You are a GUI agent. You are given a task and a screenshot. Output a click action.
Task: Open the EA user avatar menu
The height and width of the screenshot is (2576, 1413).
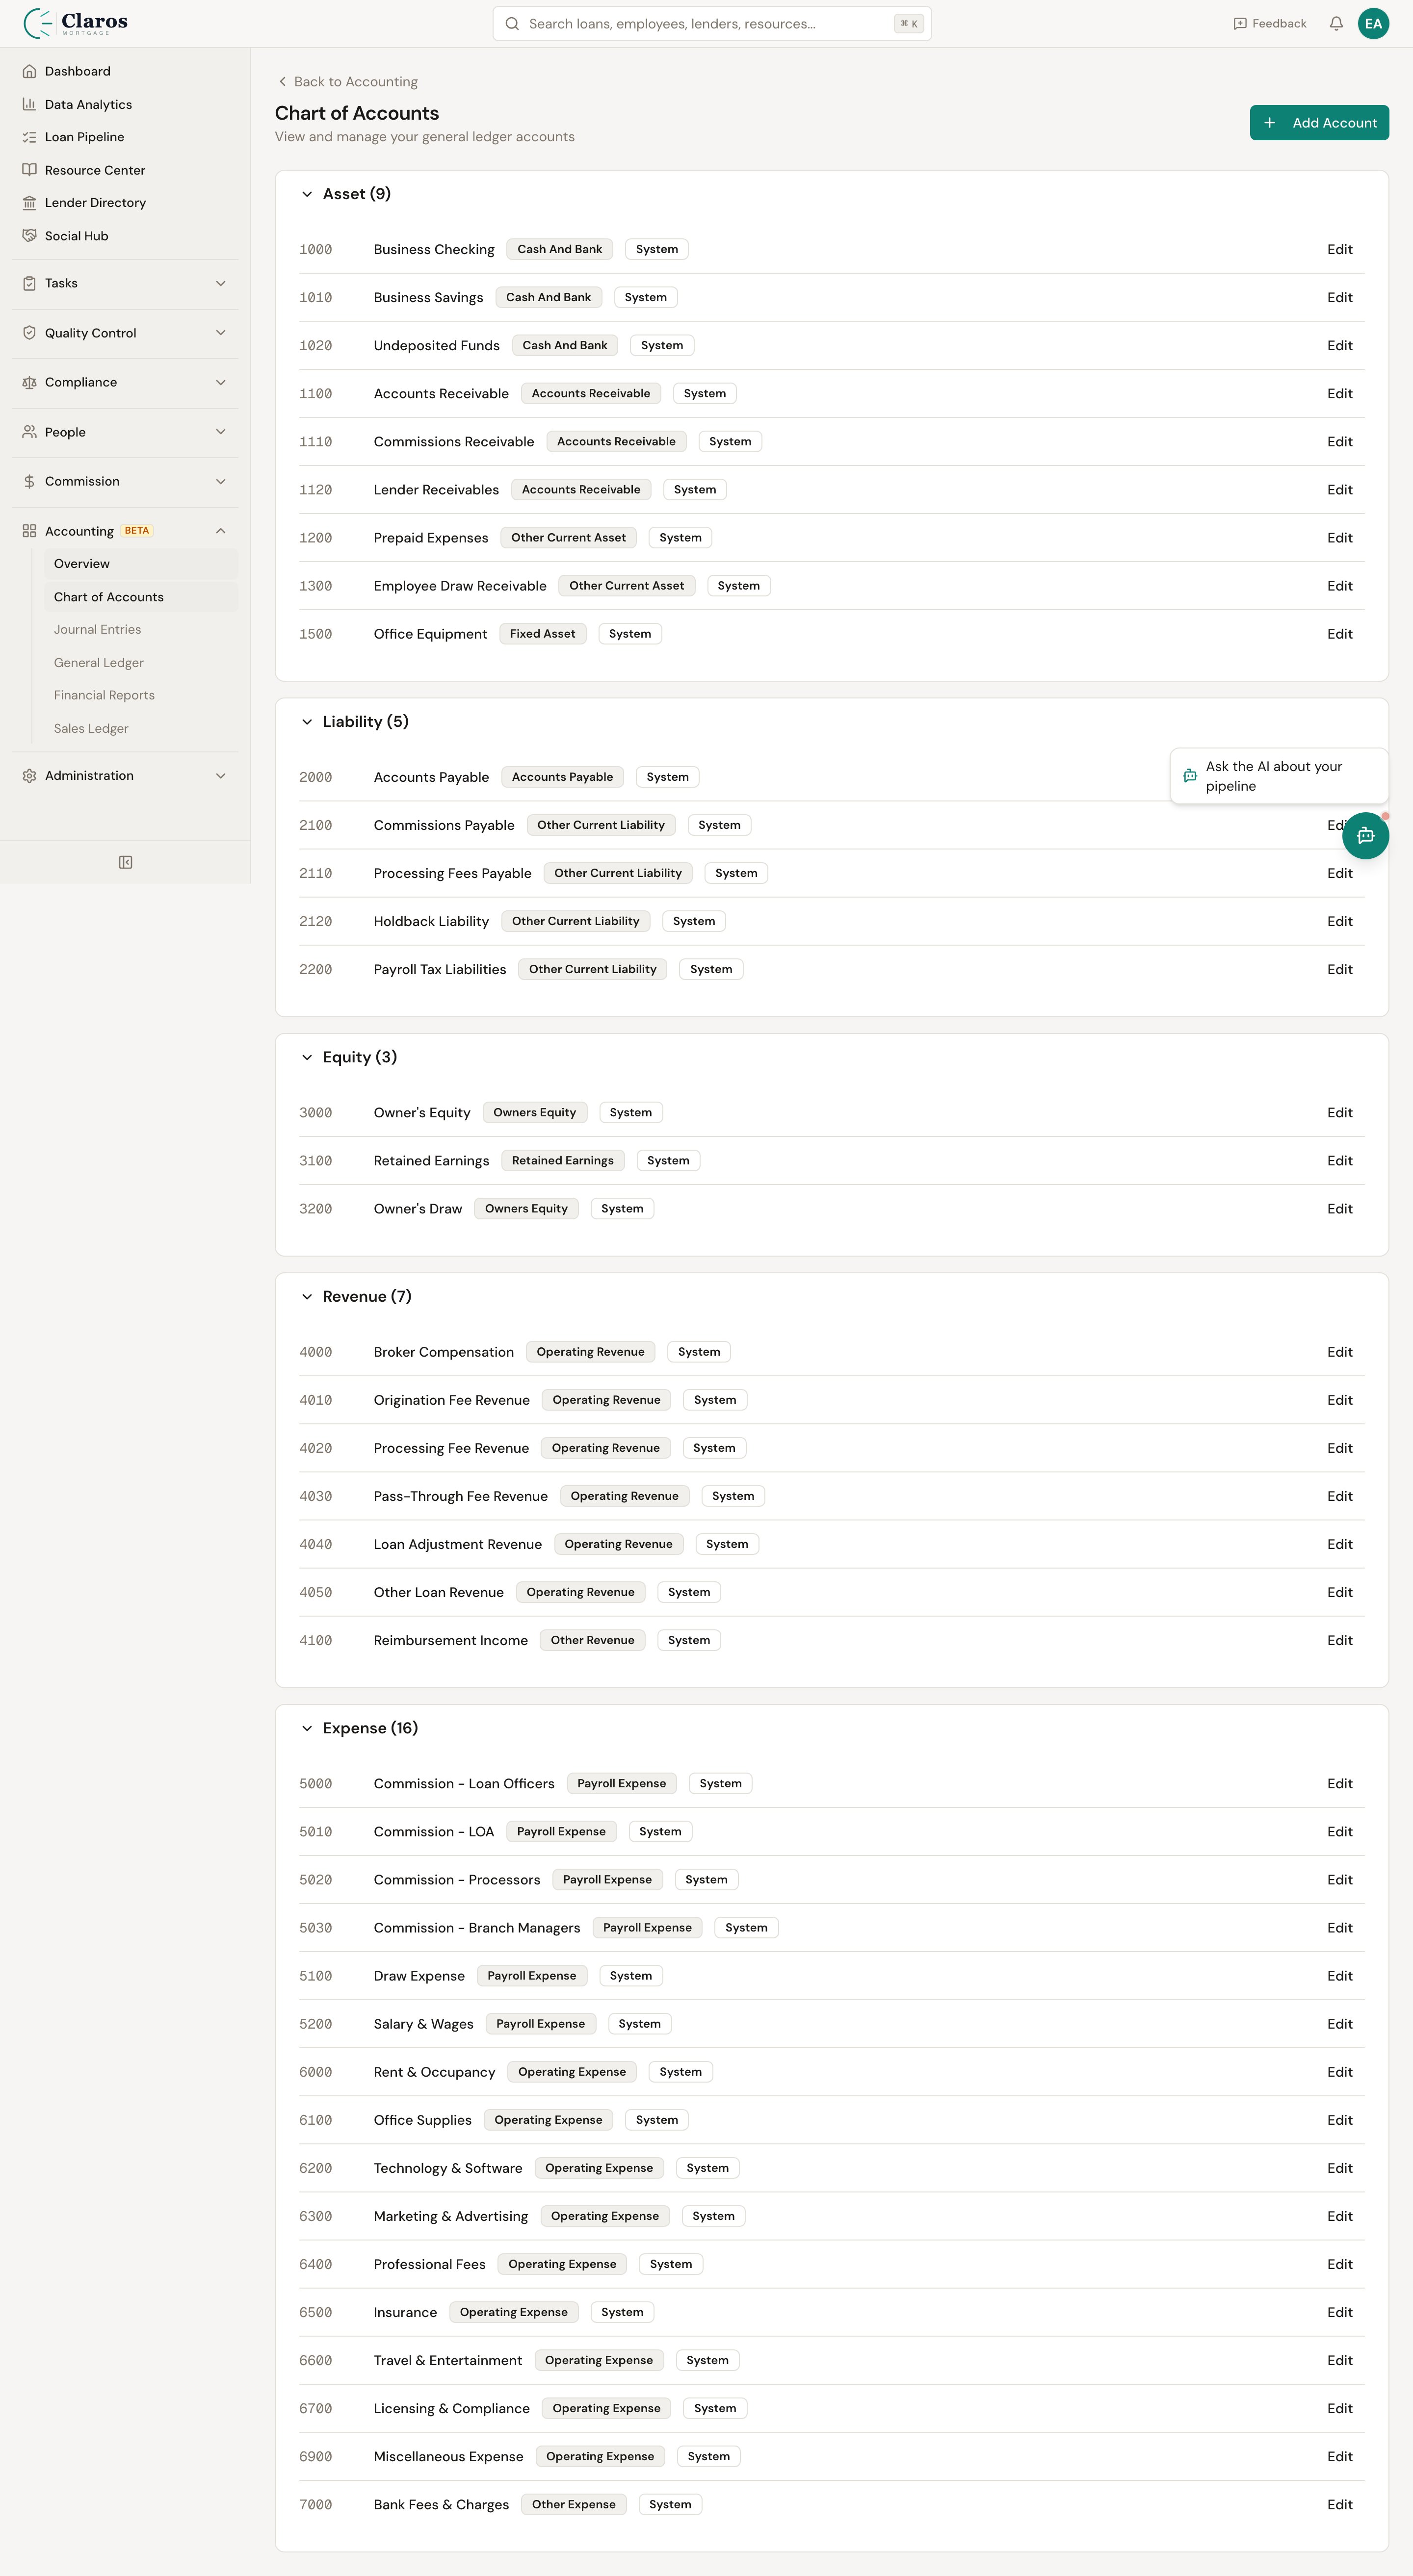pyautogui.click(x=1373, y=24)
